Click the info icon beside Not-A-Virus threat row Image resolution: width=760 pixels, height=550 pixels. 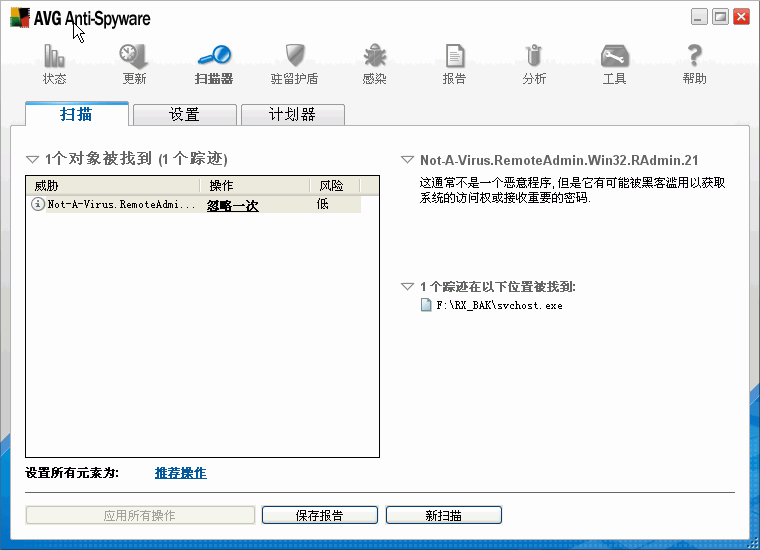(x=38, y=204)
